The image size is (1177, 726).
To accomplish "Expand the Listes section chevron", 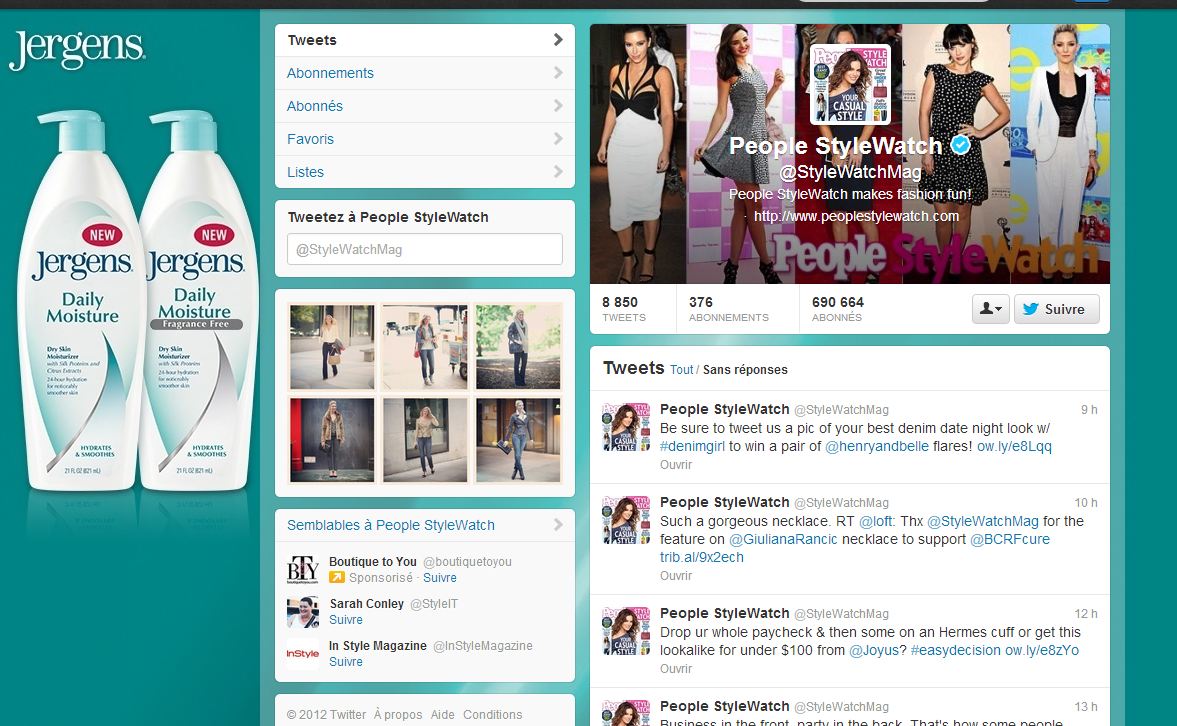I will (558, 172).
